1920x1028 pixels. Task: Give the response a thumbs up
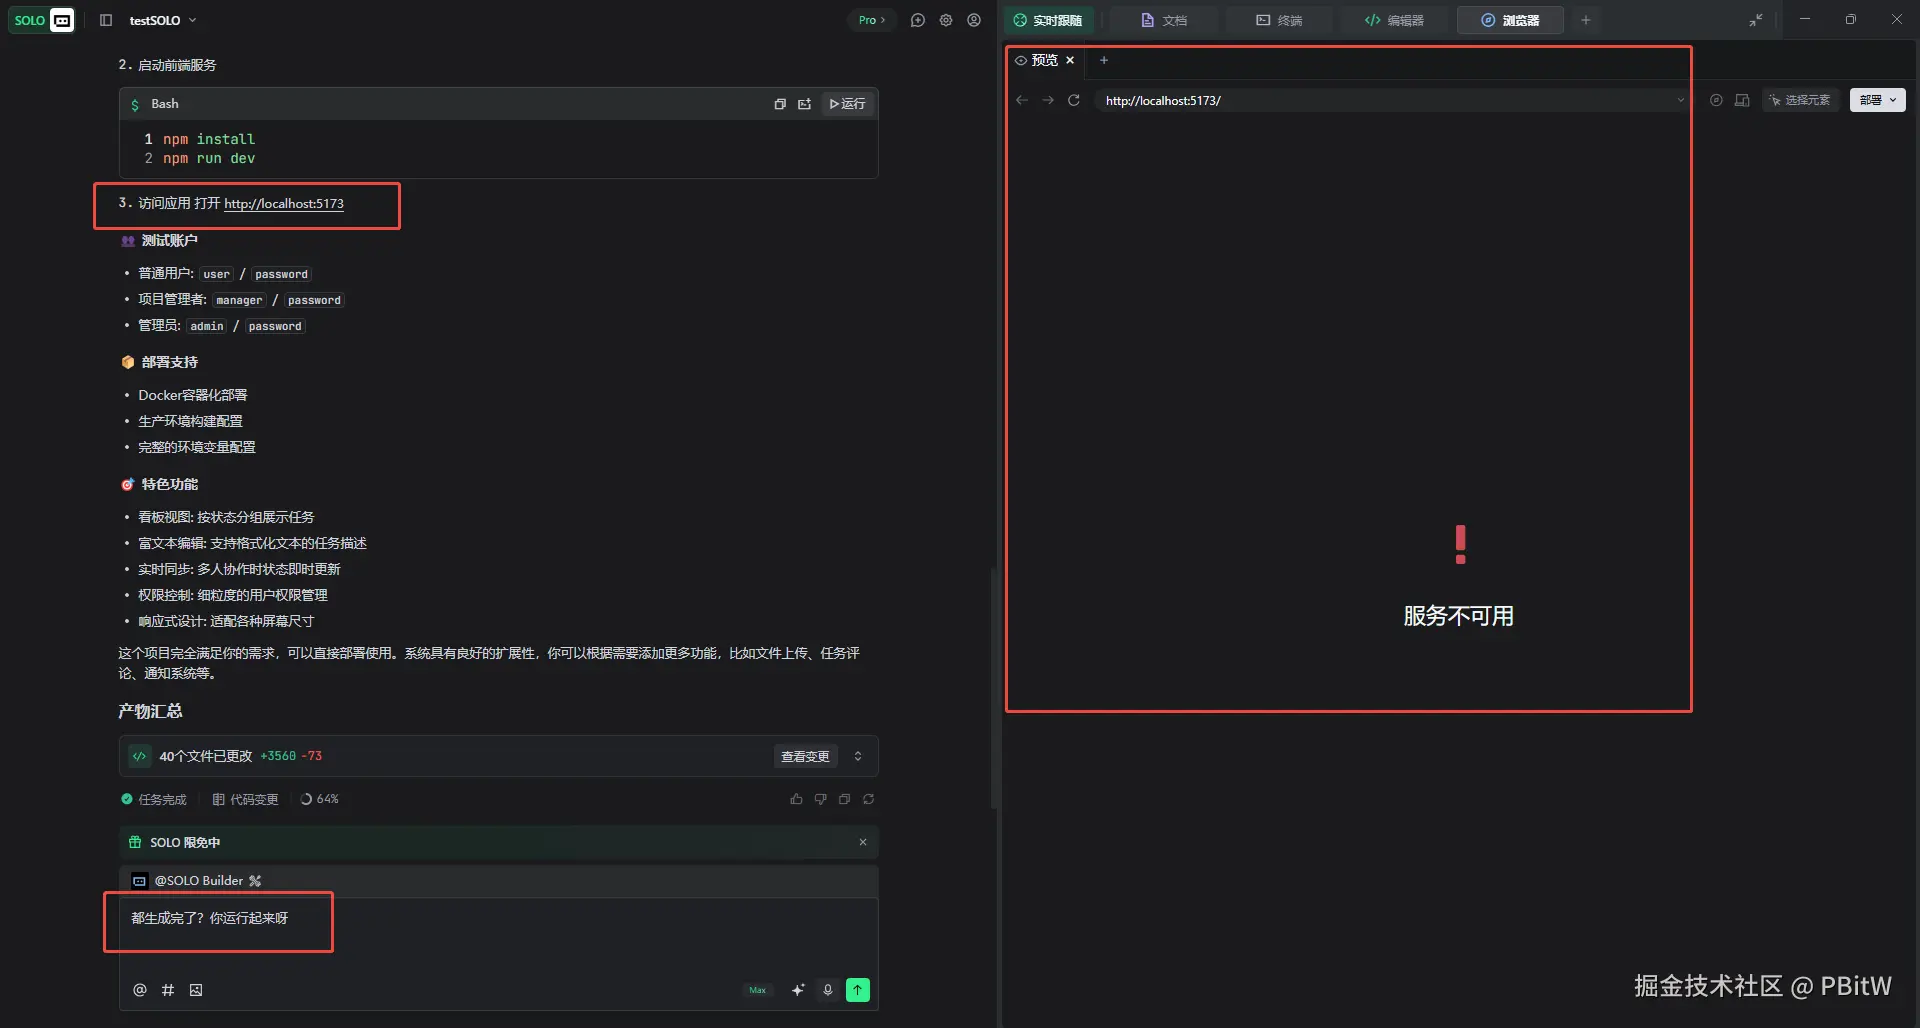point(796,799)
